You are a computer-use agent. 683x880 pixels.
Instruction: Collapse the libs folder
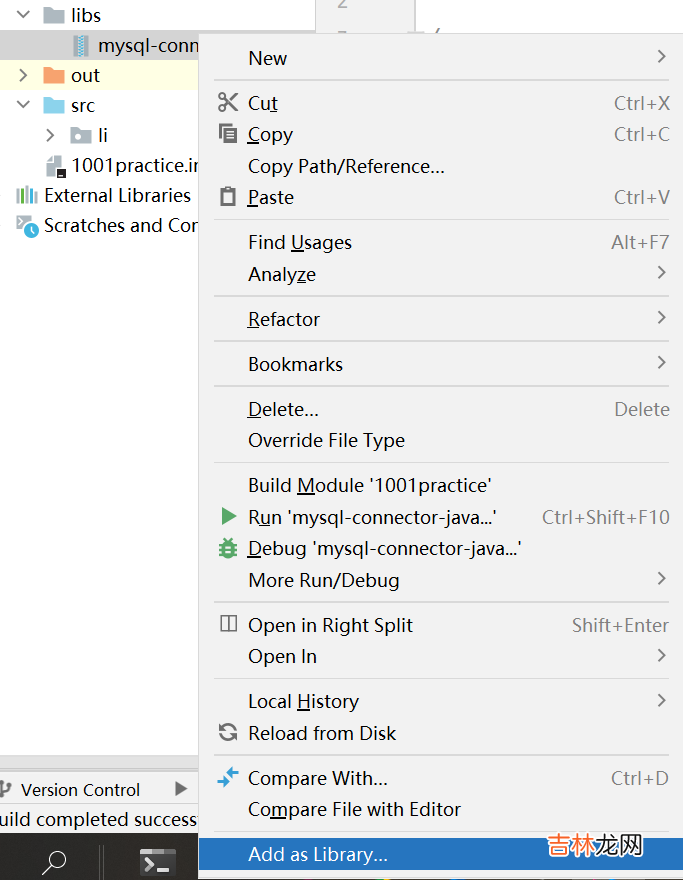24,16
